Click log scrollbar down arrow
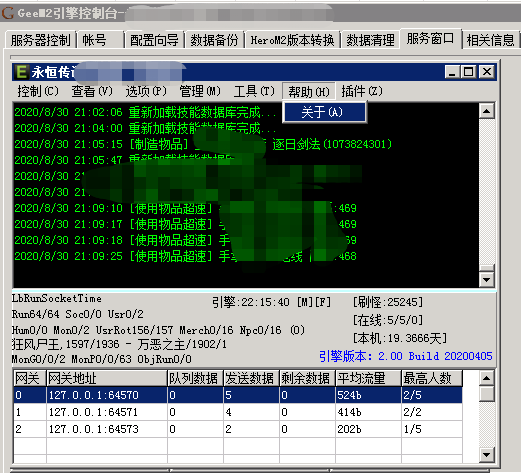Viewport: 521px width, 473px height. (x=486, y=279)
